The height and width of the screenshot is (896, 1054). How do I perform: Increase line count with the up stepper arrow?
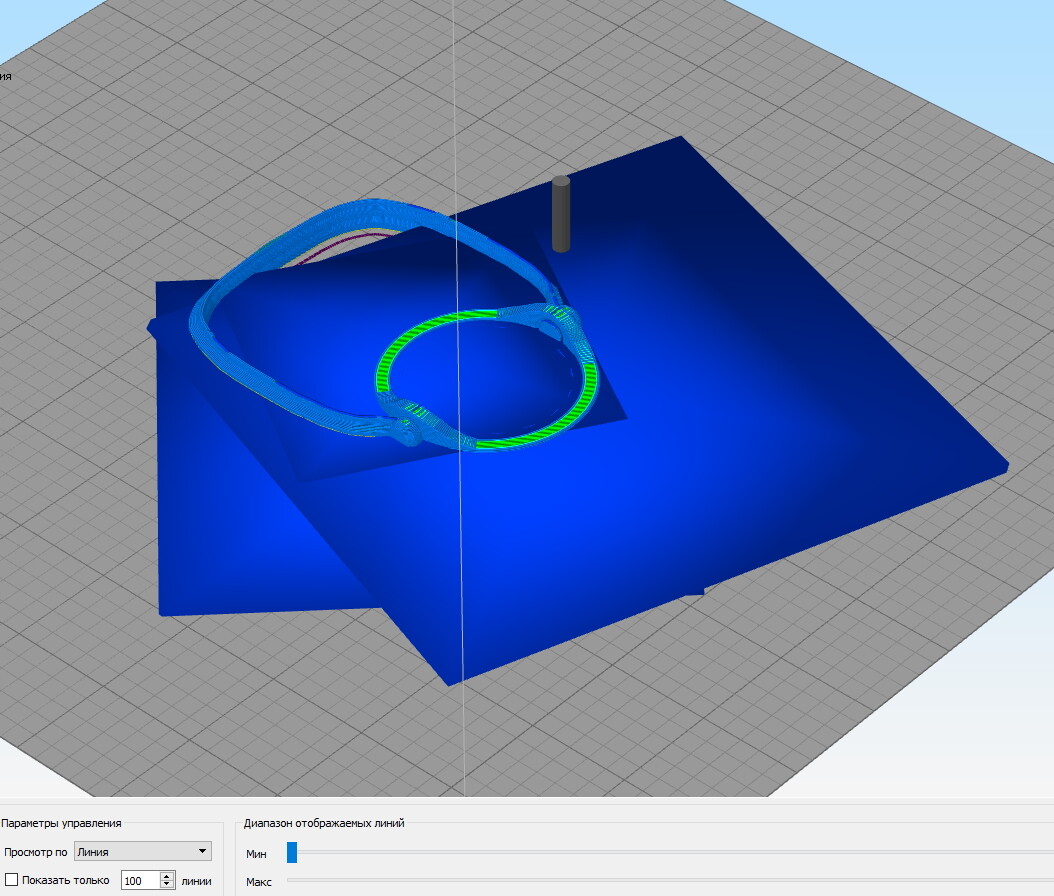[x=167, y=876]
